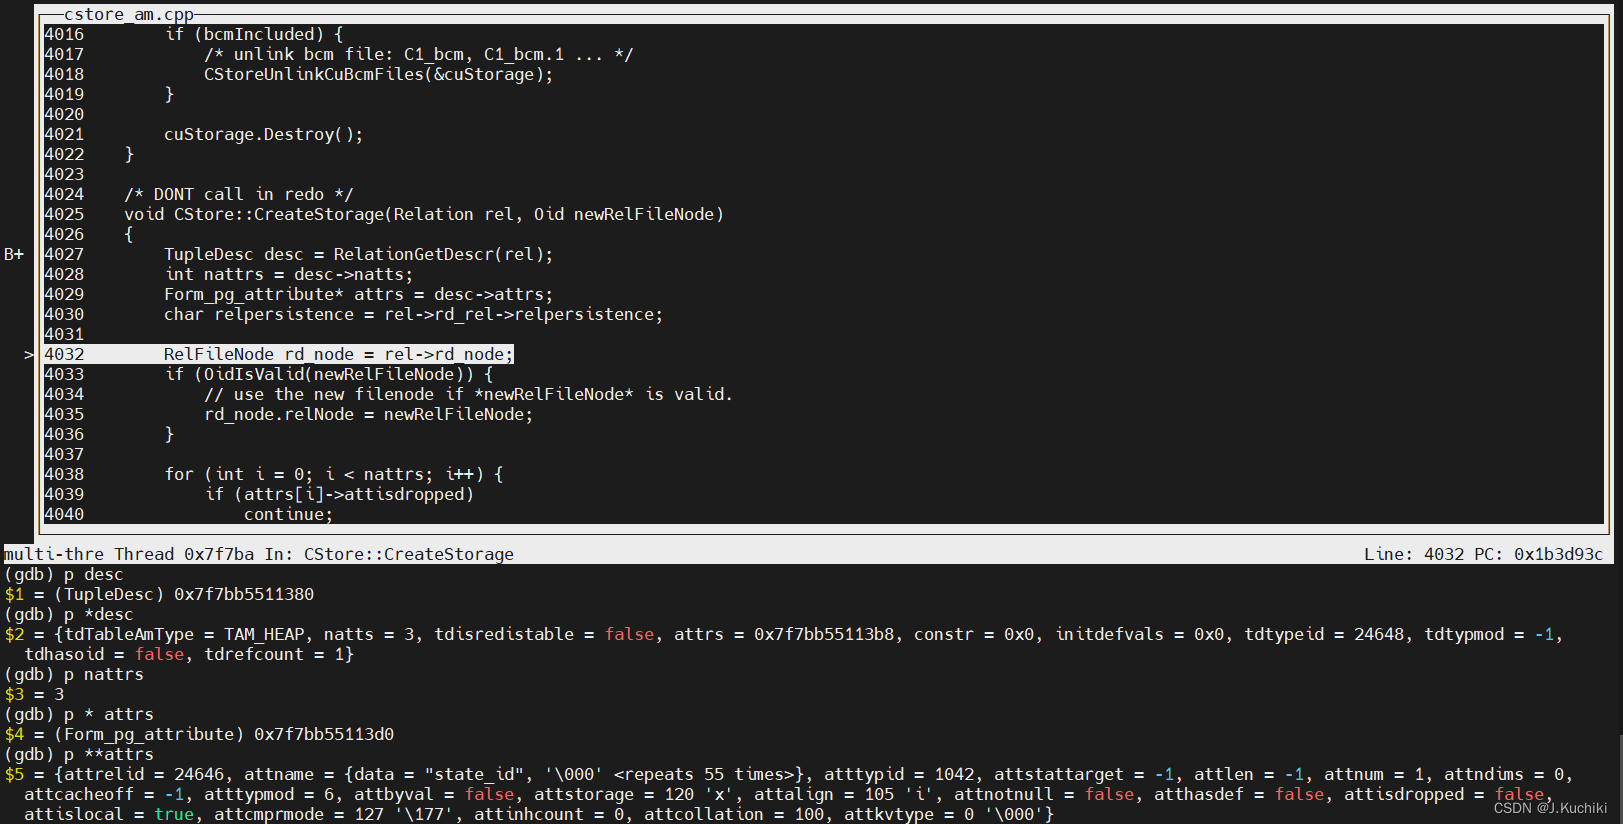Screen dimensions: 1623x824
Task: Click 'tdTableAmType = TAM_HEAP' in $2 output
Action: click(184, 634)
